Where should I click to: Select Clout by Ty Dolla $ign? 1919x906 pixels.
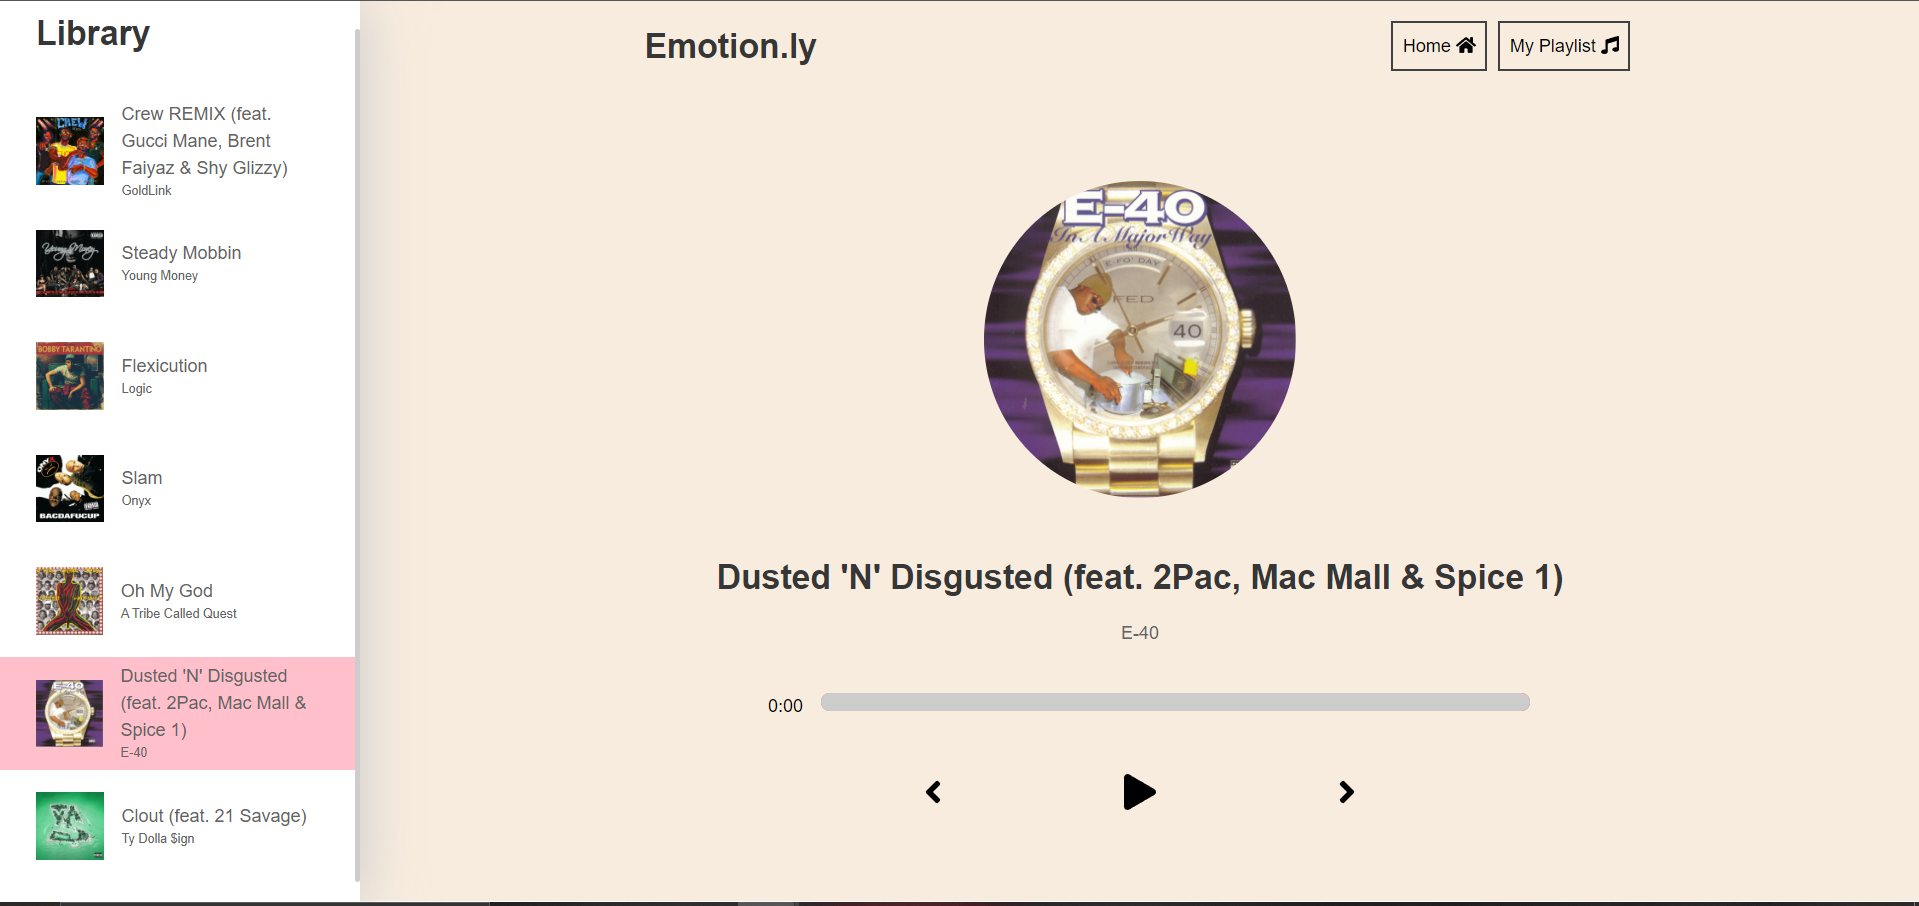178,826
